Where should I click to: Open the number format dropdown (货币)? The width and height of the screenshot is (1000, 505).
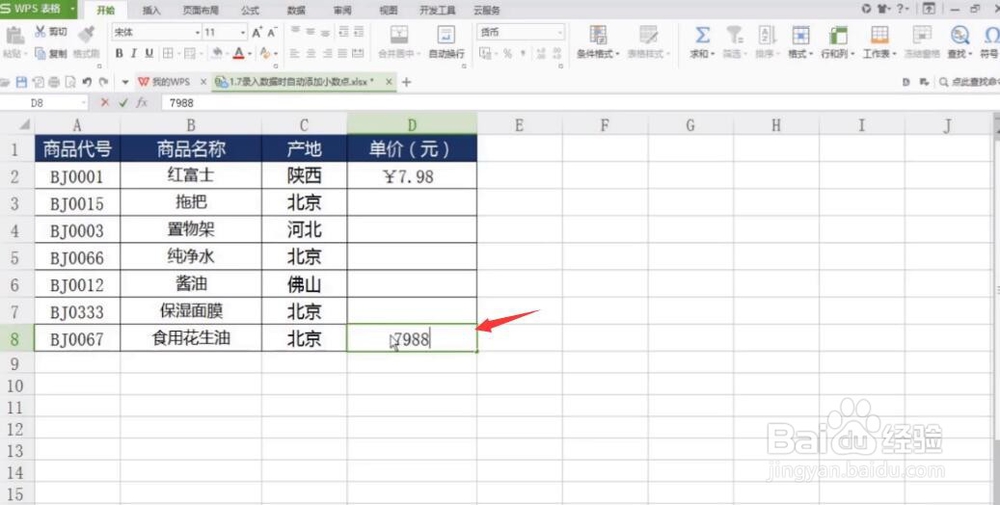[x=560, y=33]
